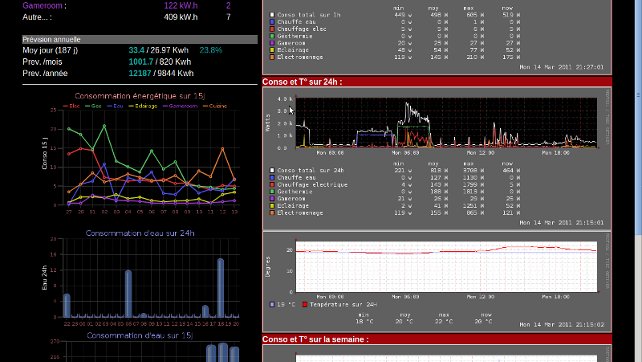Screen dimensions: 642x362
Task: Click the 'Cuisine' legend entry of the 15-day chart
Action: 215,106
